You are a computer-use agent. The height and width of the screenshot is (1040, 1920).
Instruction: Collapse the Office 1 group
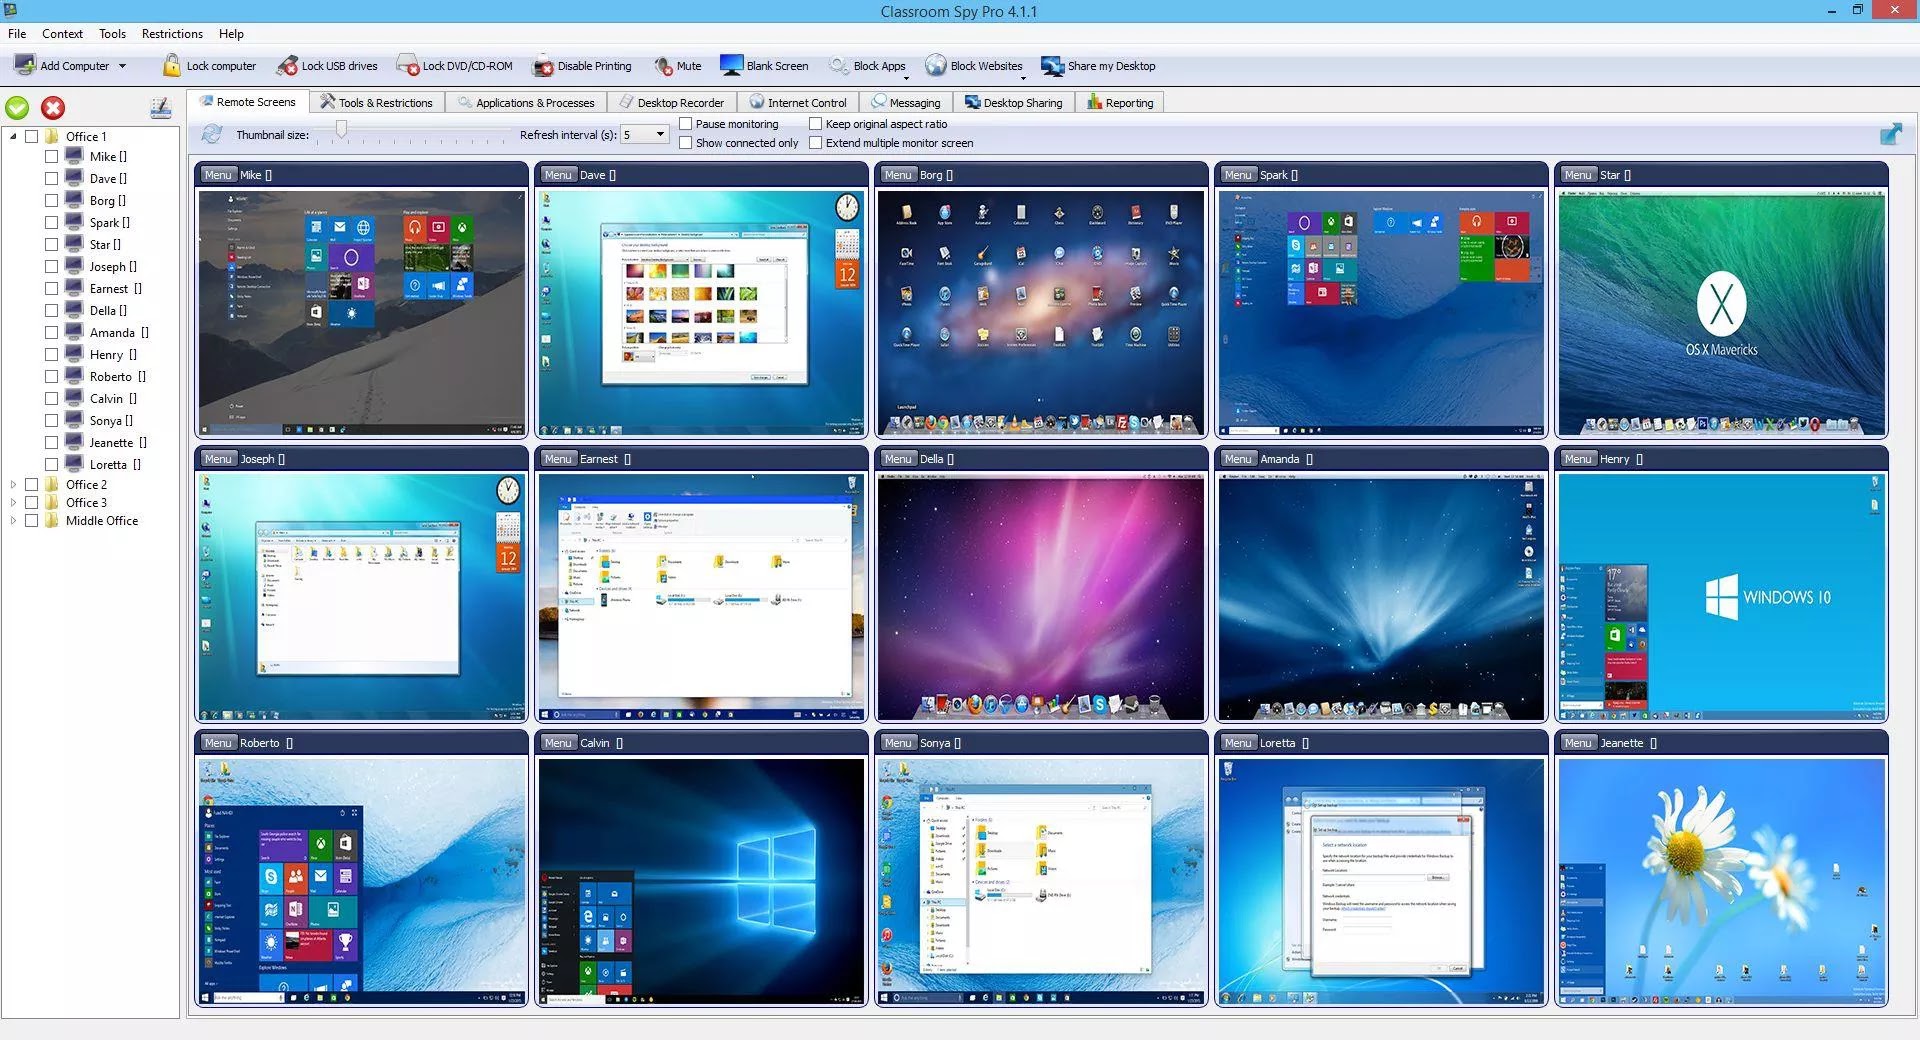point(13,136)
